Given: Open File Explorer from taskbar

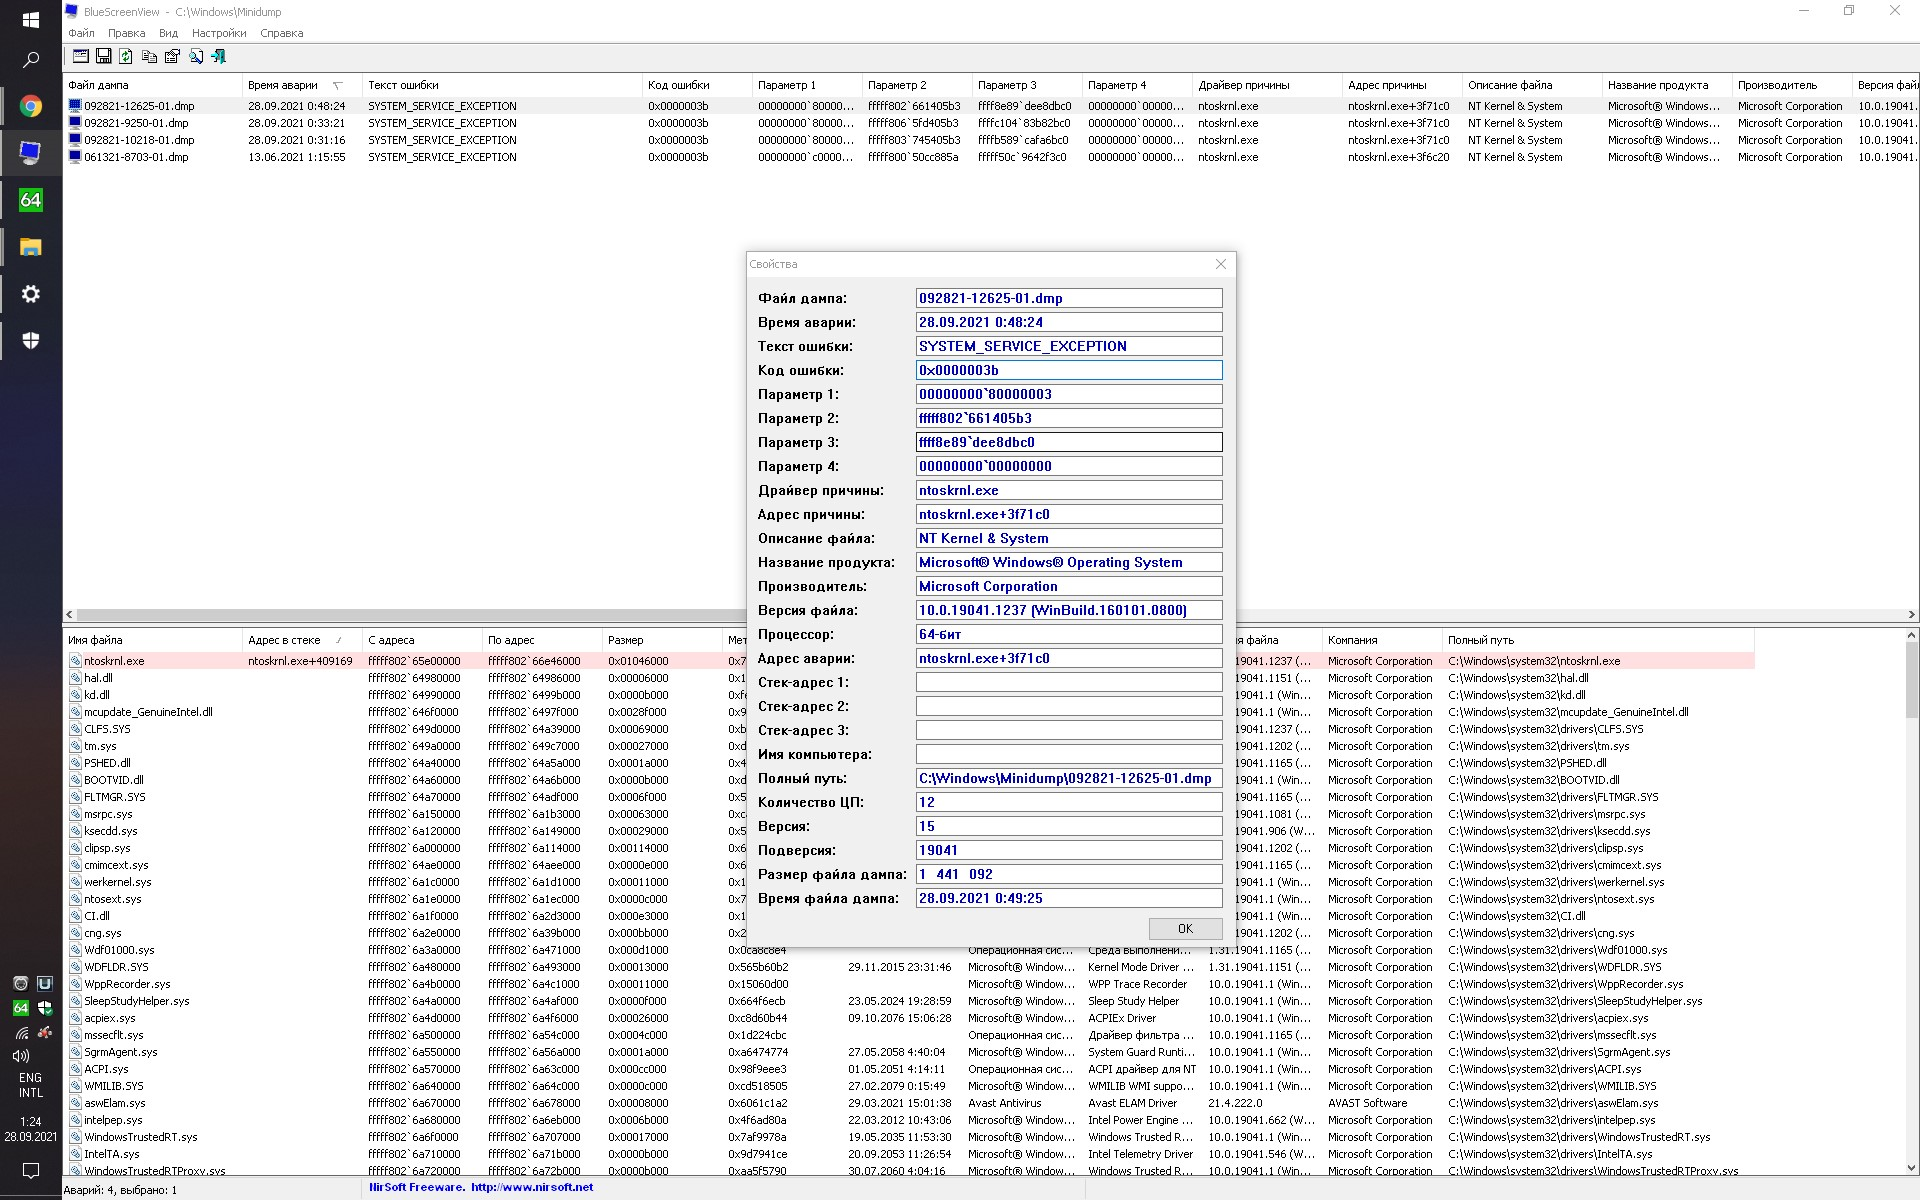Looking at the screenshot, I should coord(30,247).
